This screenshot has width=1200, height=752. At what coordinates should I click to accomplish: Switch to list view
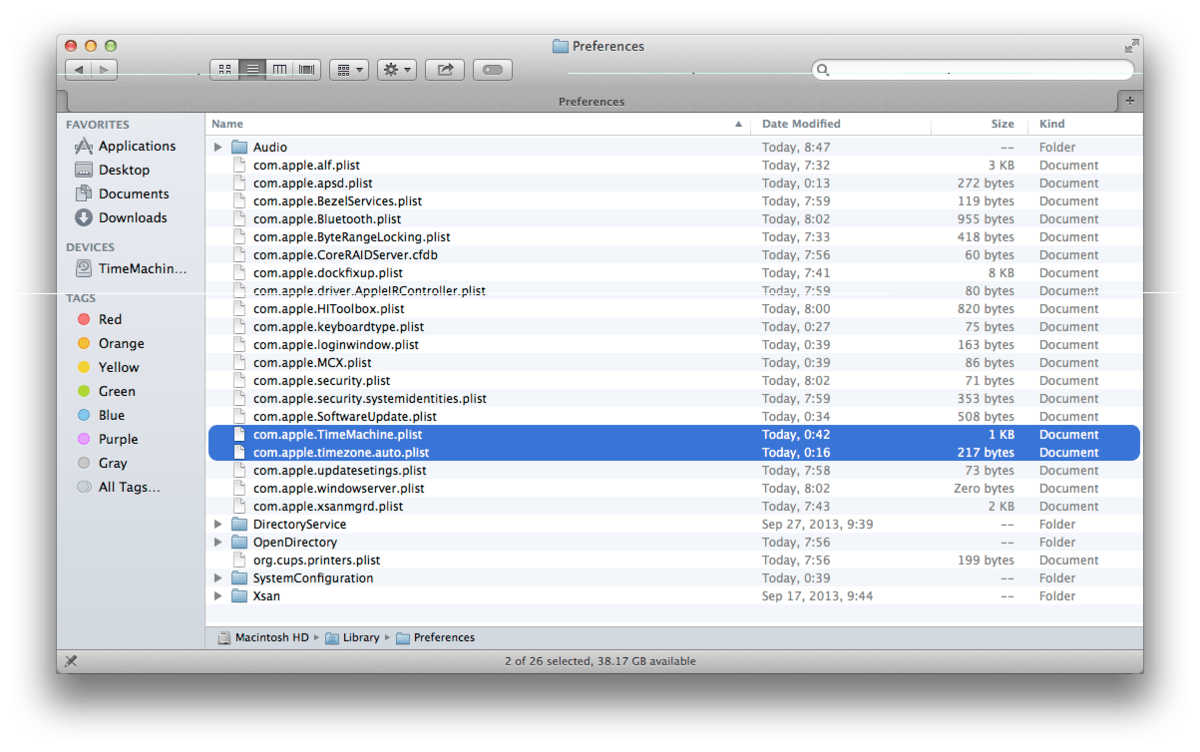[x=252, y=70]
